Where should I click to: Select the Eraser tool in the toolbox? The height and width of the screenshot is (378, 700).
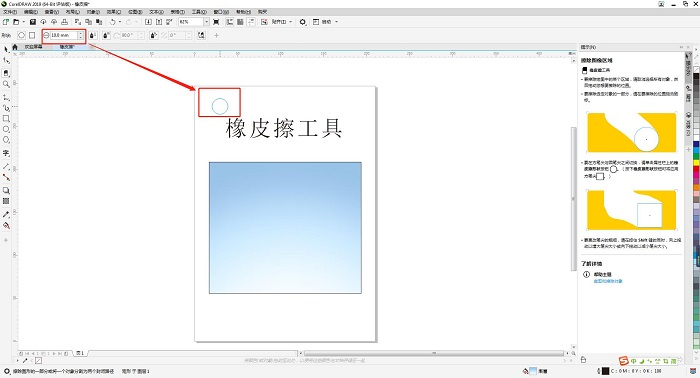coord(6,73)
